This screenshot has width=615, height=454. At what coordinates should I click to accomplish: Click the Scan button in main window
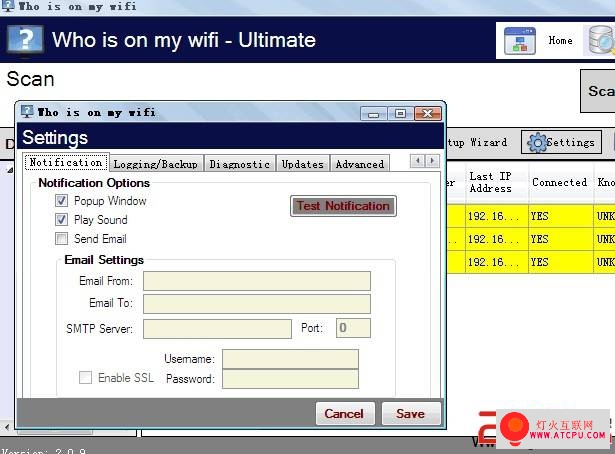coord(598,91)
